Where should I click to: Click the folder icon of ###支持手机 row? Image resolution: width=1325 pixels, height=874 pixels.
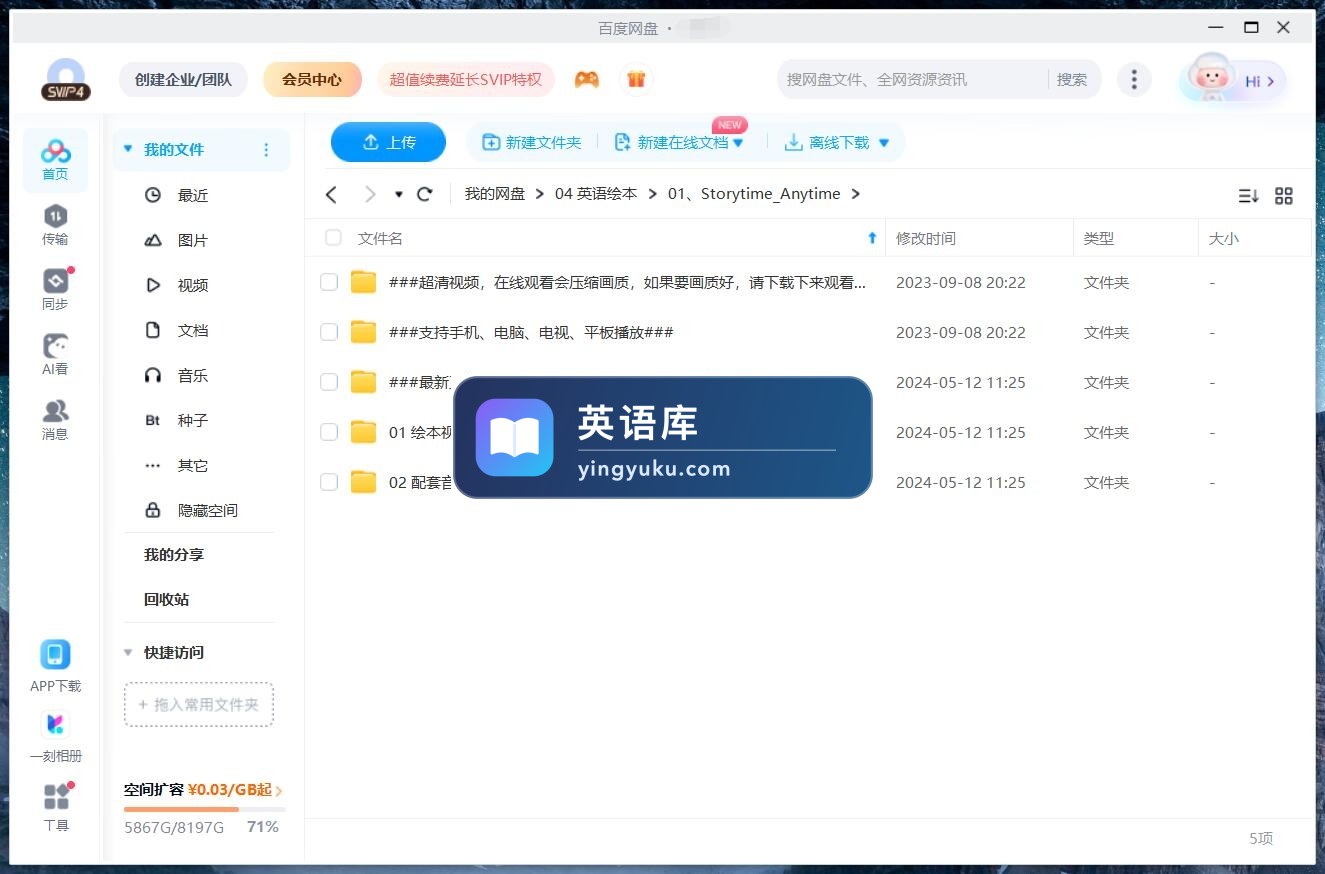(363, 332)
